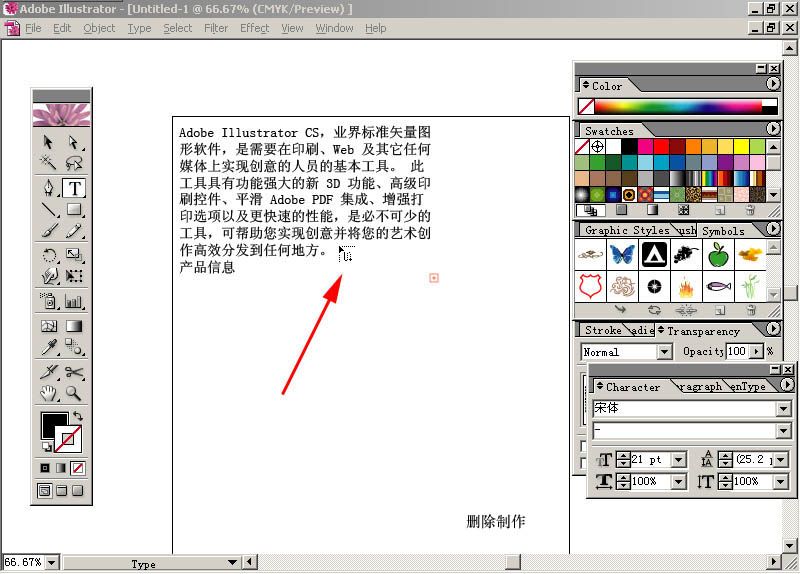The image size is (800, 574).
Task: Set paint mode to Gradient
Action: [x=61, y=468]
